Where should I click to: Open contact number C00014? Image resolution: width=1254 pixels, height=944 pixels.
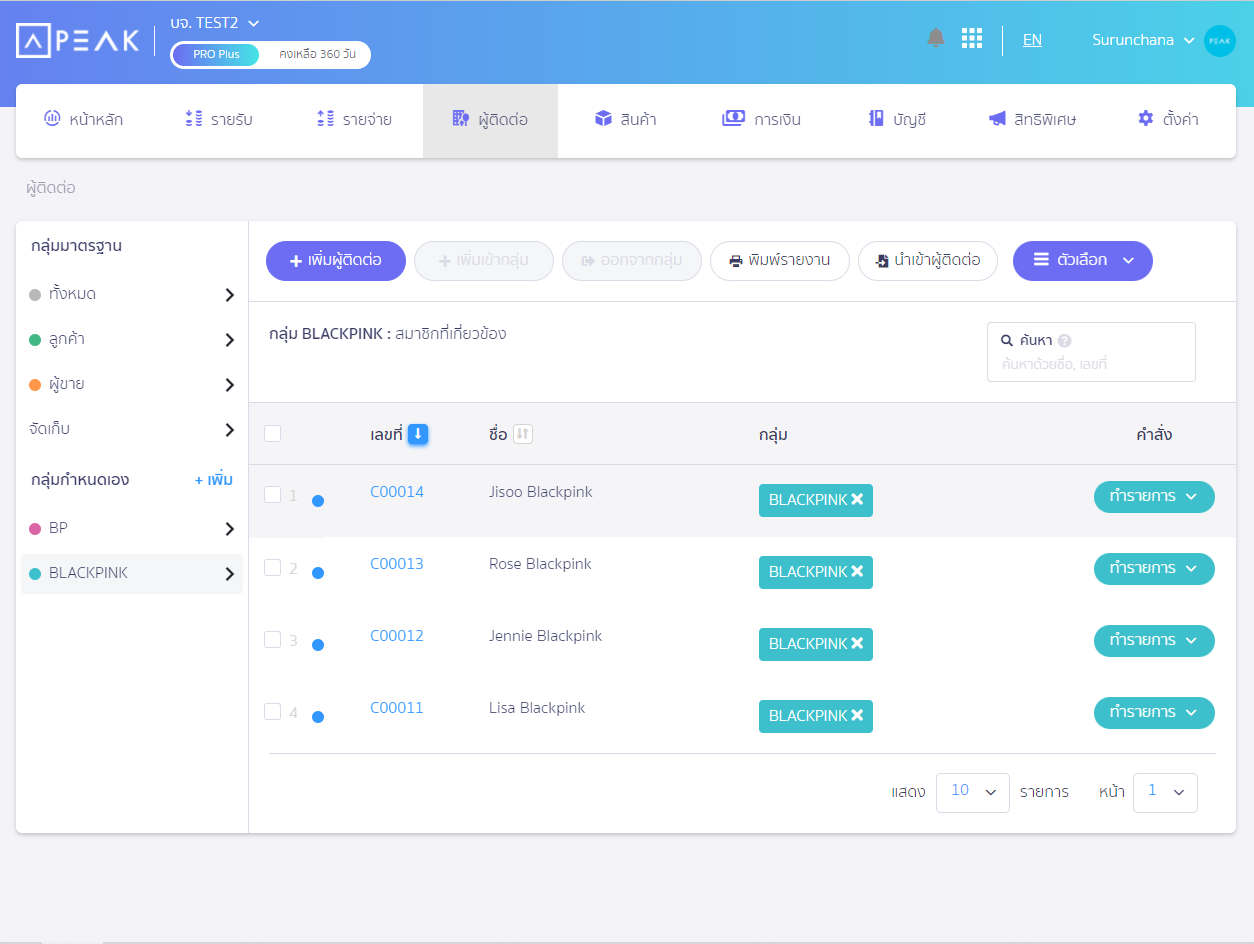tap(397, 492)
